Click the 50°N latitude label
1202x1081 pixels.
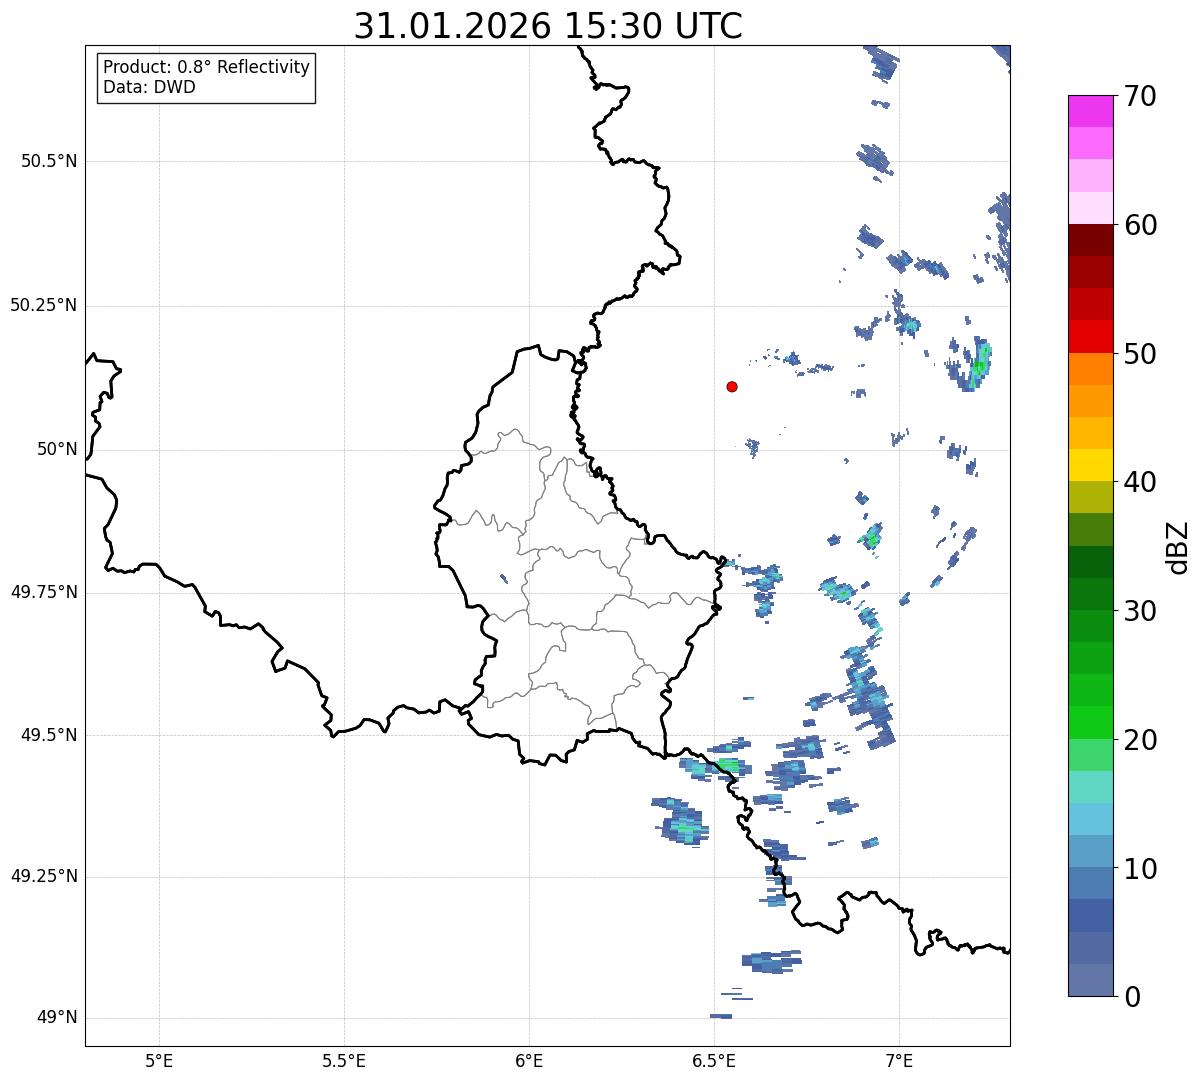point(58,449)
